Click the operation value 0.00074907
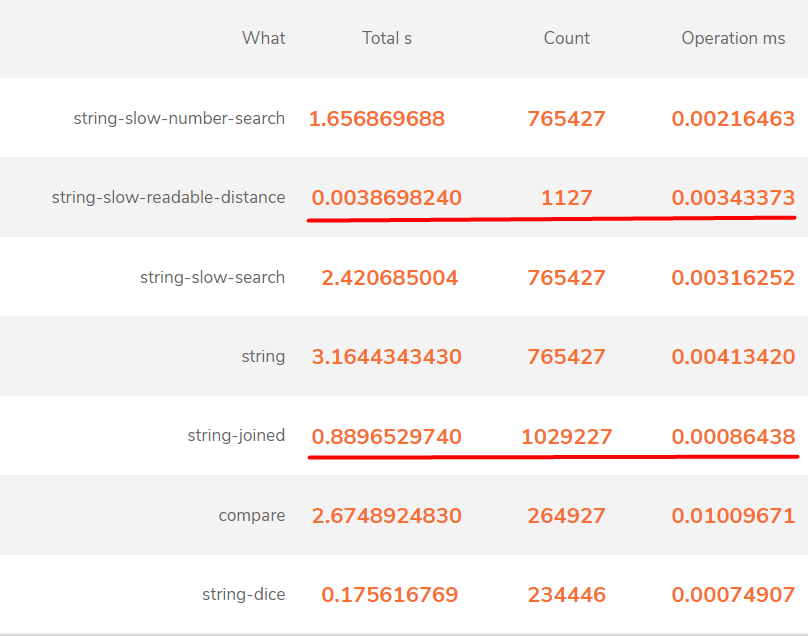 tap(733, 595)
